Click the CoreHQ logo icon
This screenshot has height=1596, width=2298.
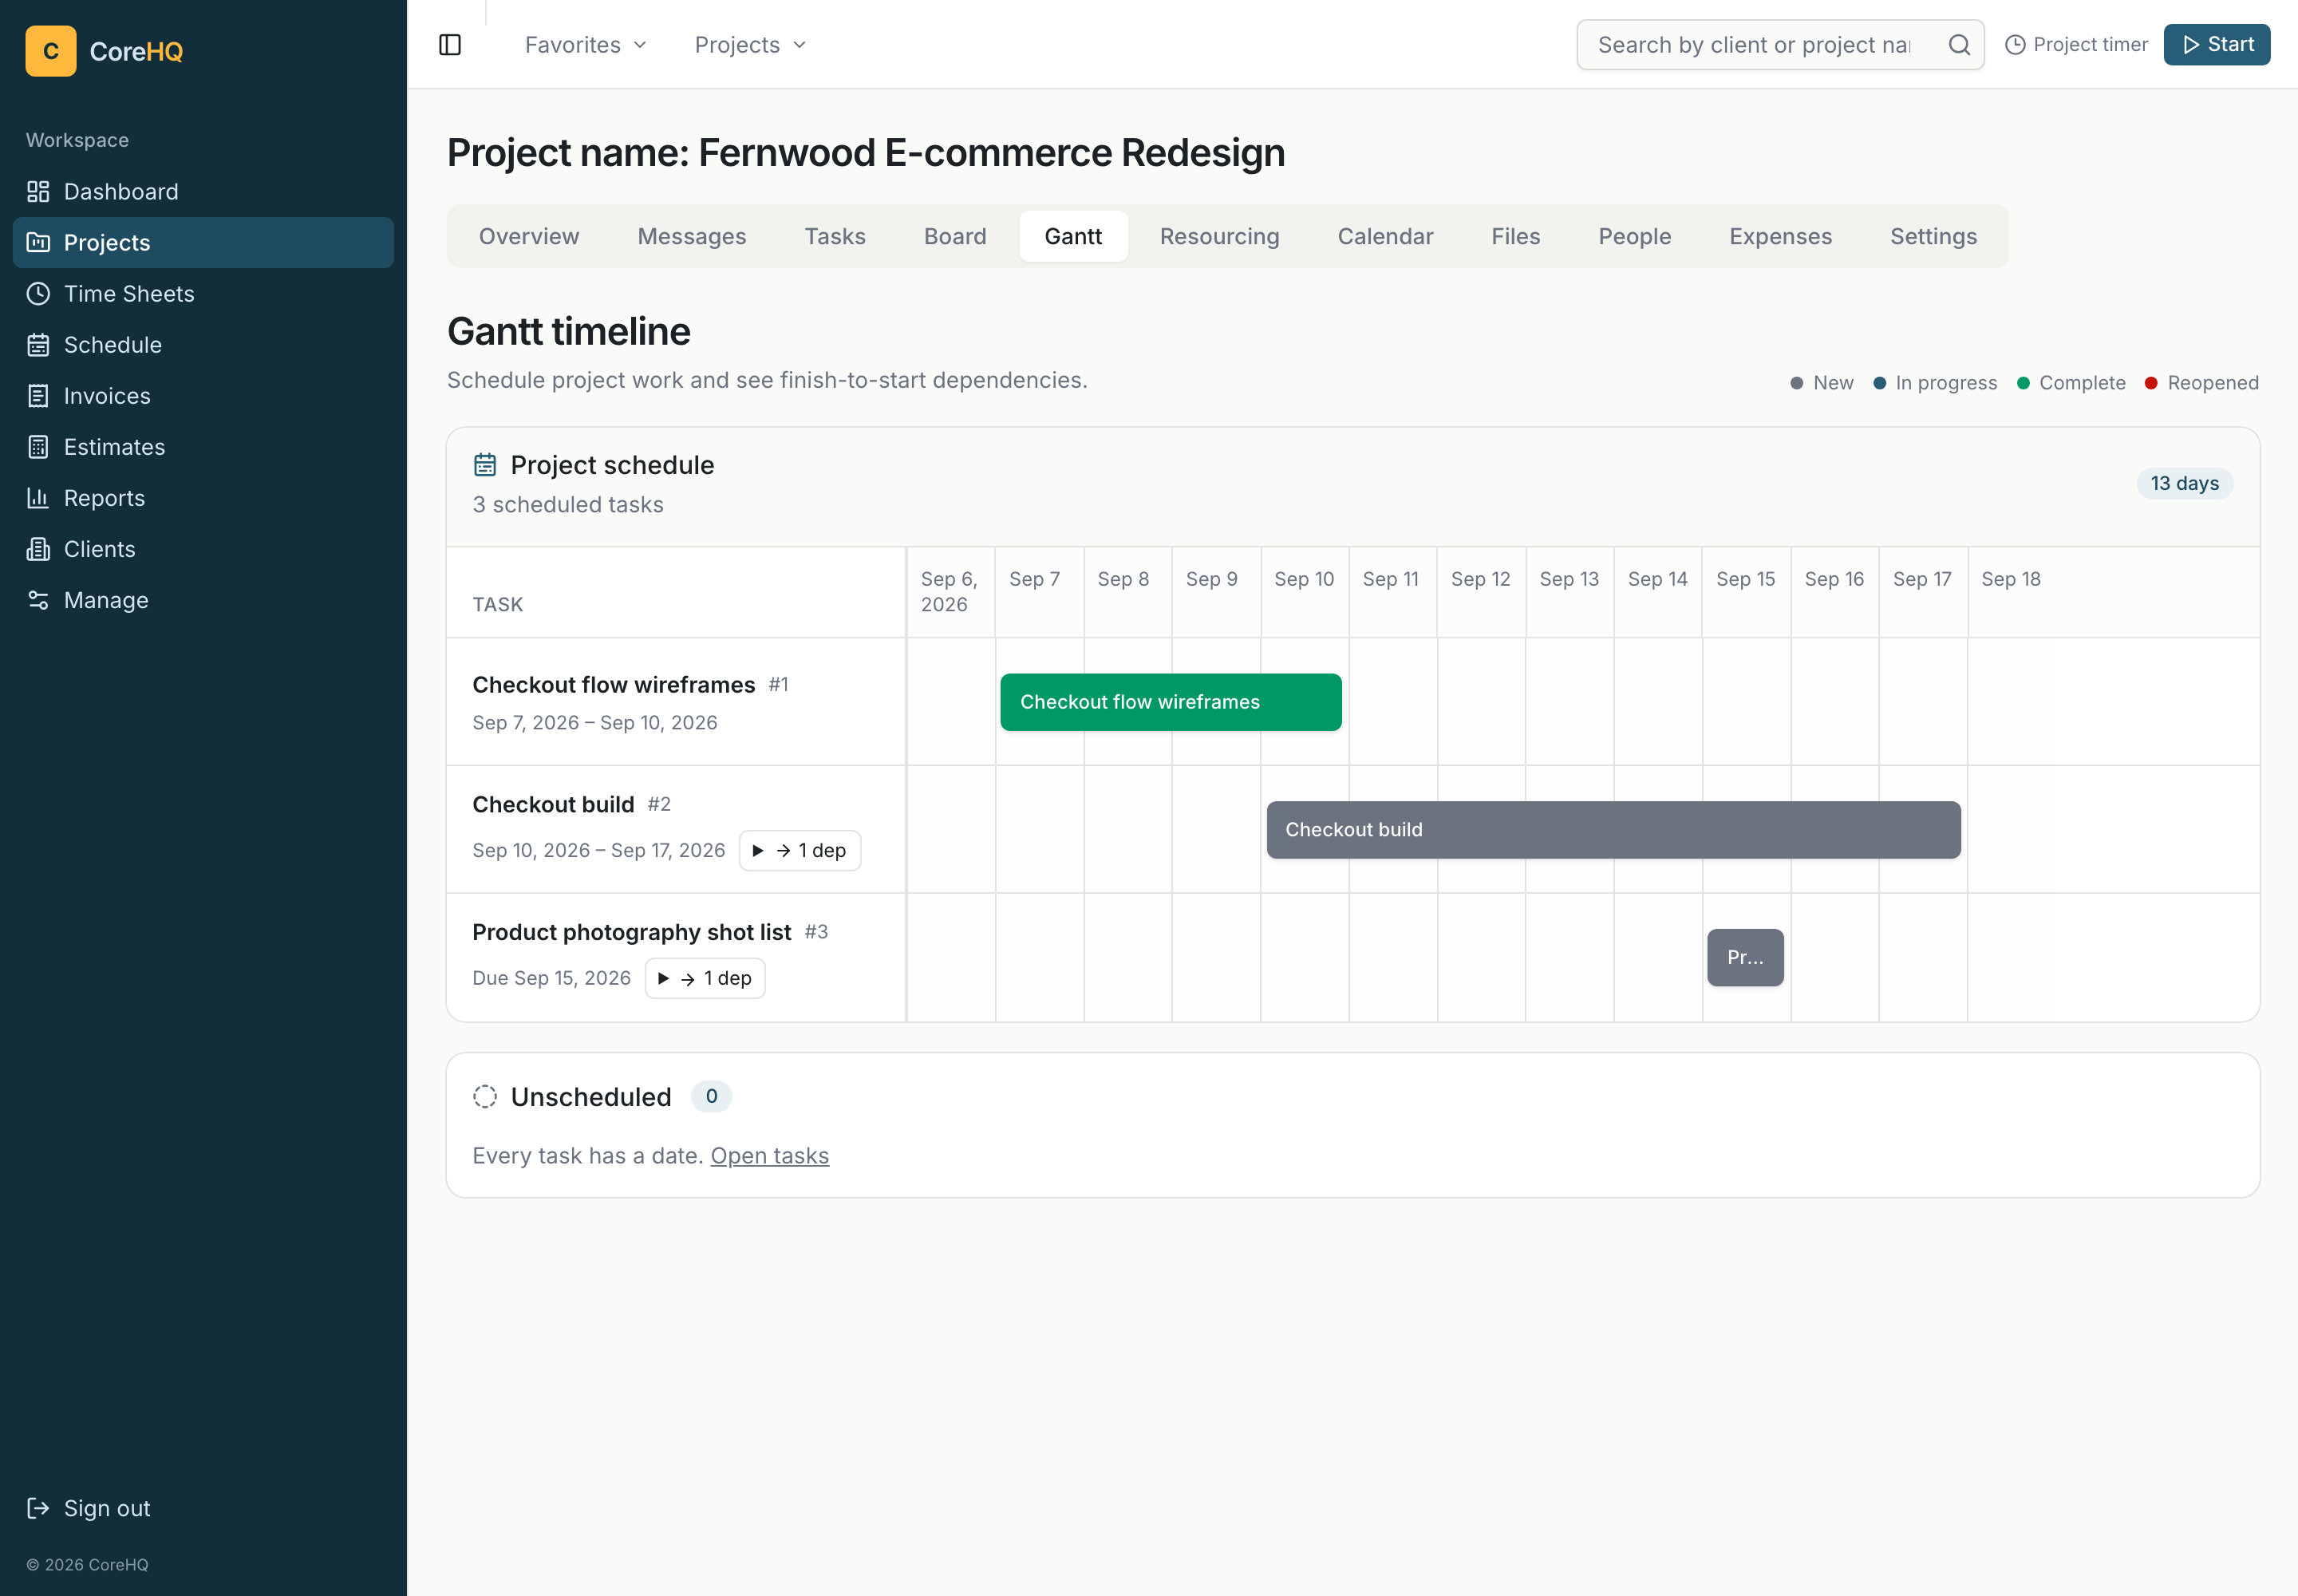click(51, 51)
